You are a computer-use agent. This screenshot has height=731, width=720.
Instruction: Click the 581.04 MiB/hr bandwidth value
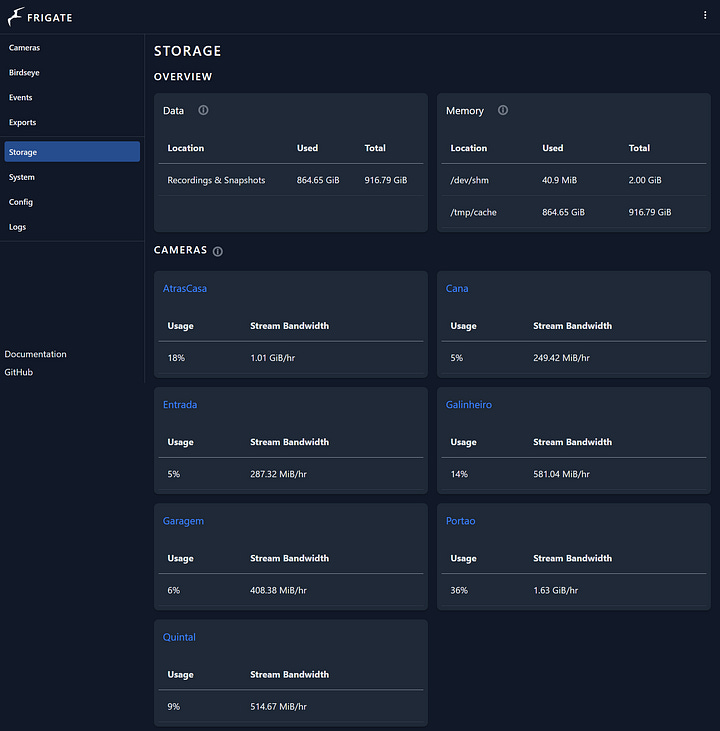[x=561, y=474]
